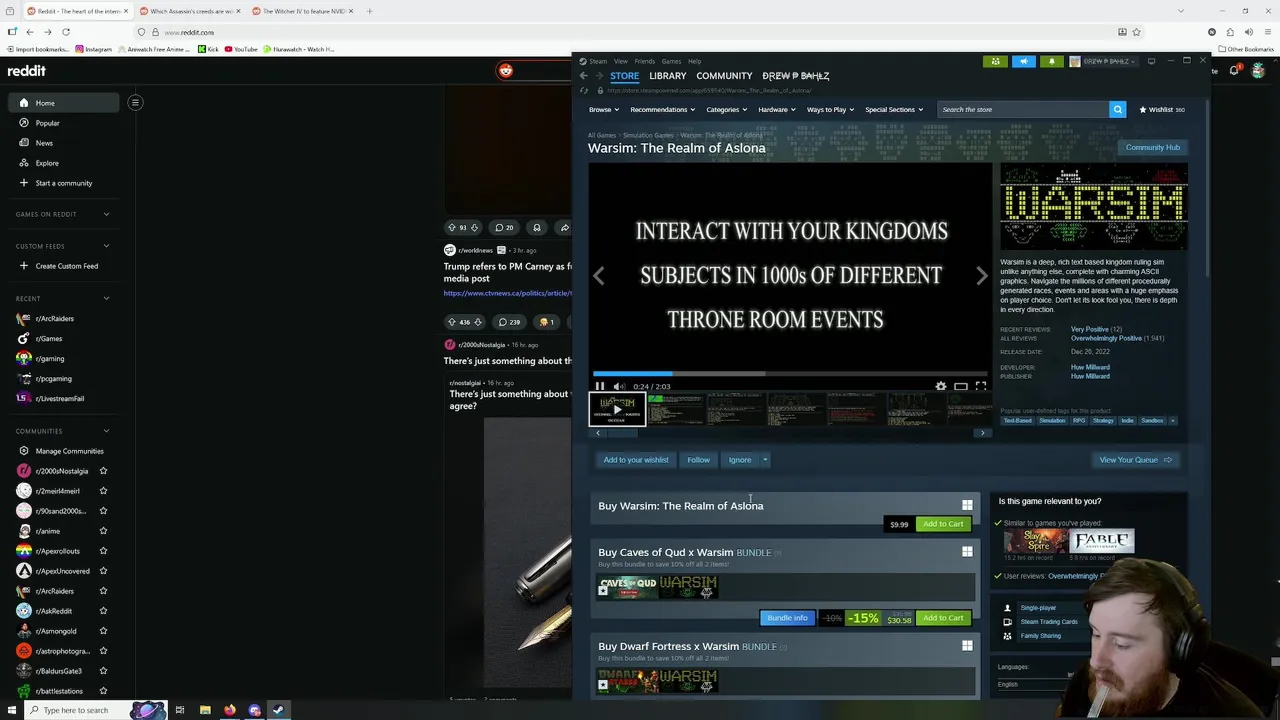Favorite r/2000sNostalgia with star
Viewport: 1280px width, 720px height.
point(103,471)
